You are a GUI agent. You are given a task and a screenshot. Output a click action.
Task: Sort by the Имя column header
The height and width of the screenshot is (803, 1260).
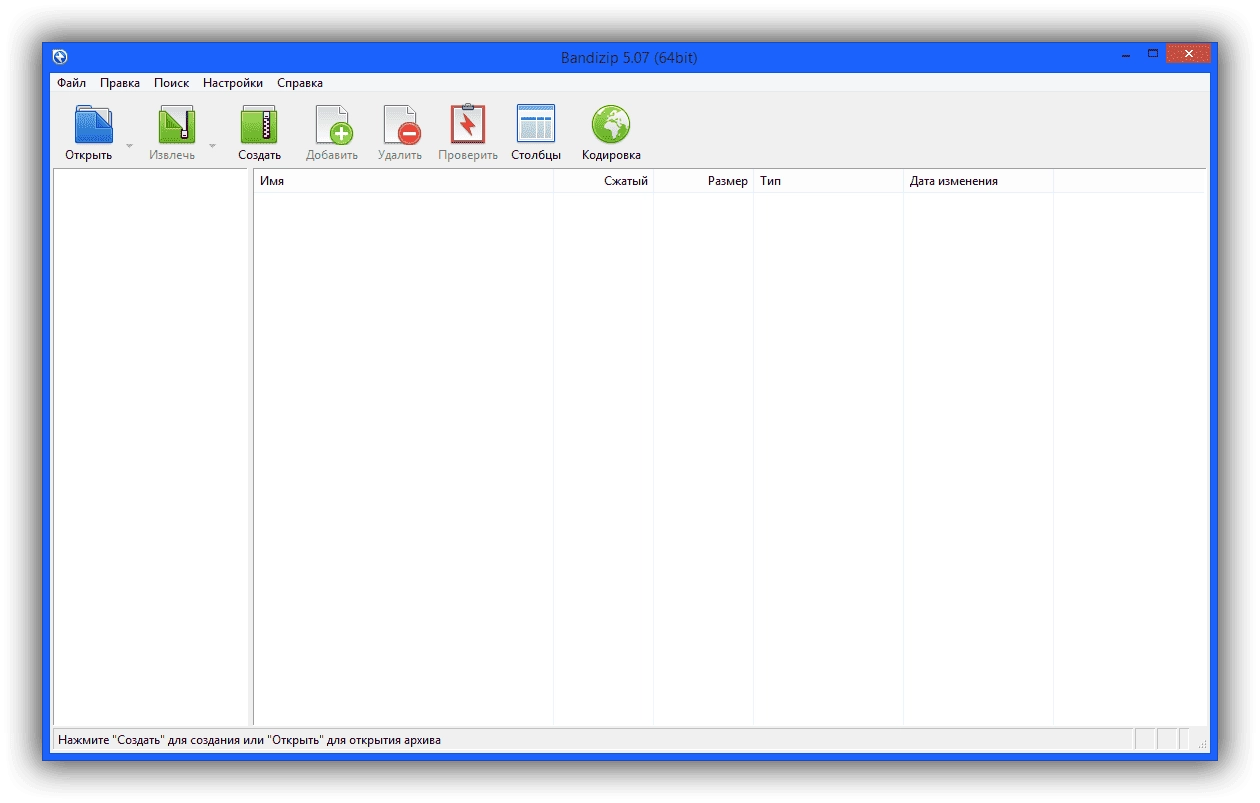pos(404,181)
